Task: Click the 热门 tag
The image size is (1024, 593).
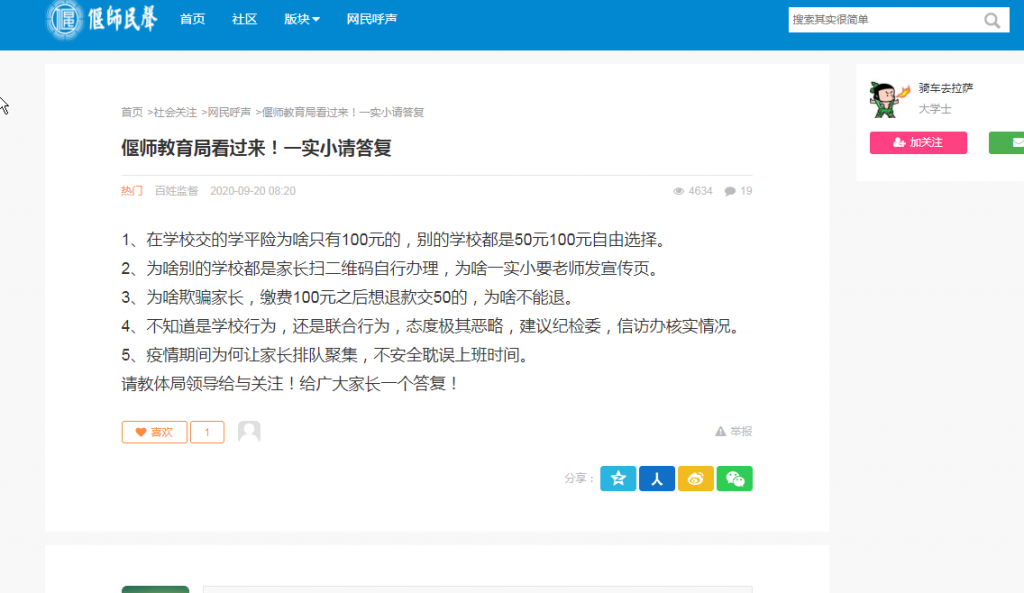Action: (132, 191)
